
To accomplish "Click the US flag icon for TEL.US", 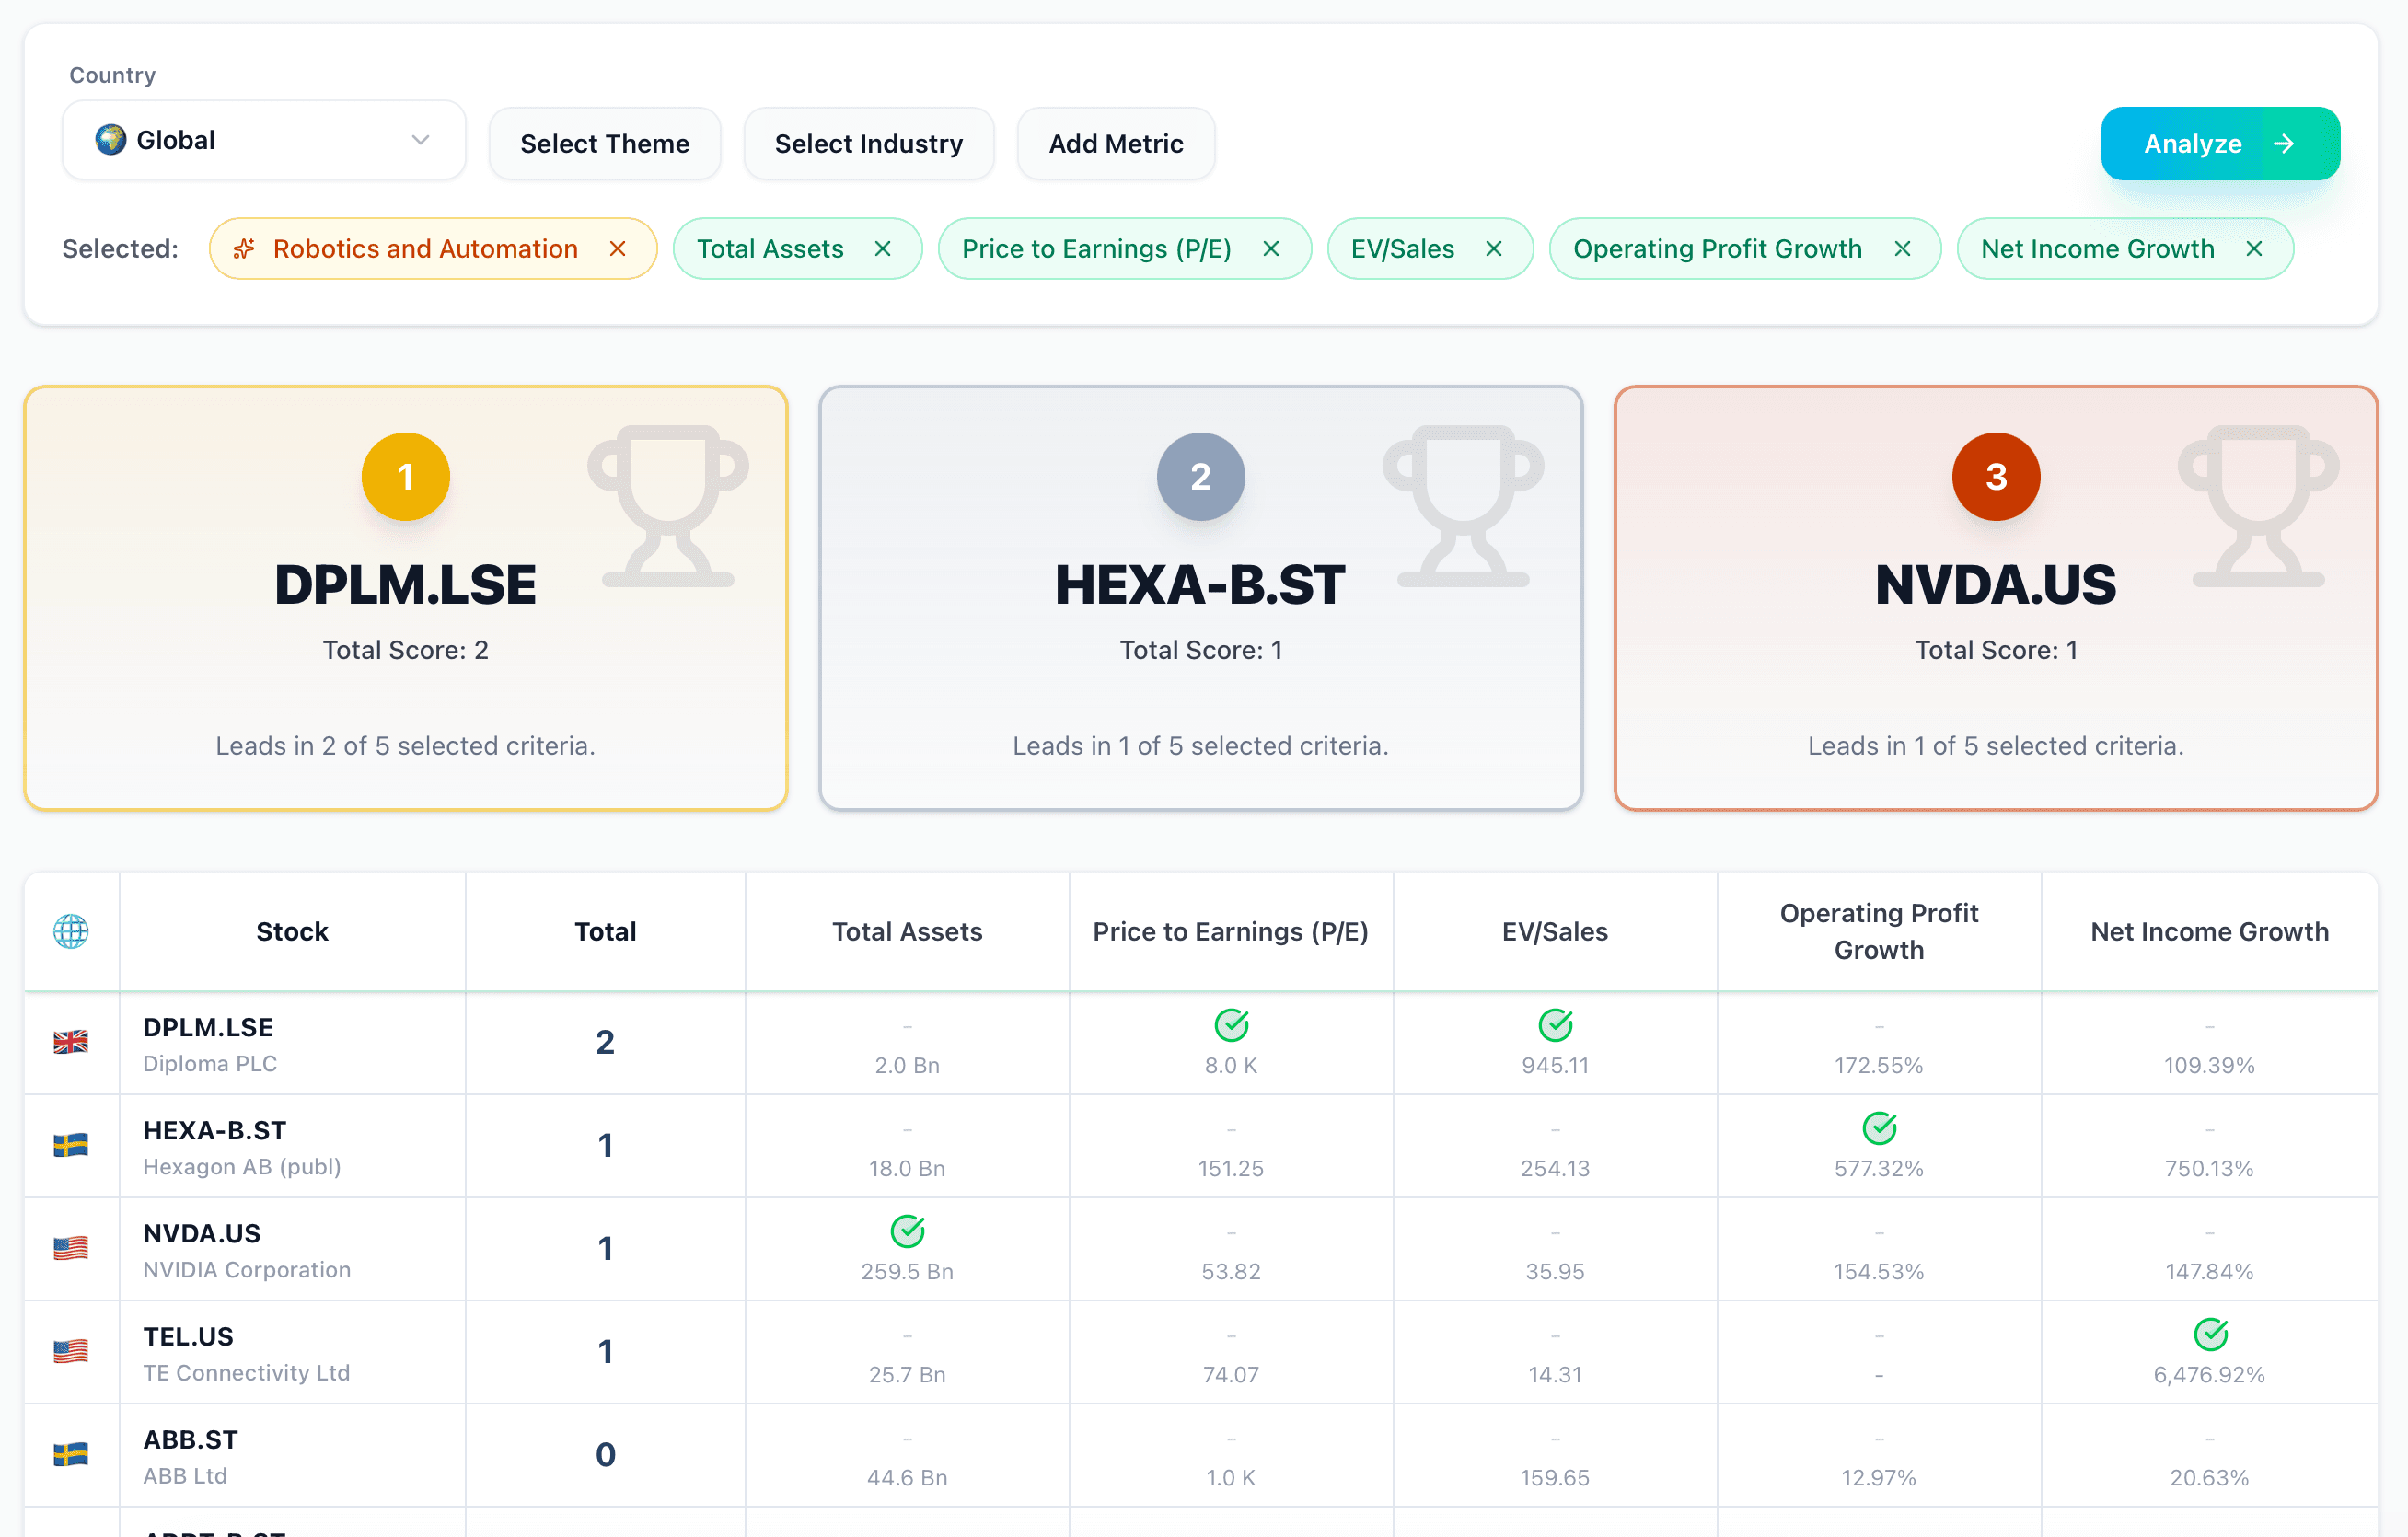I will pyautogui.click(x=71, y=1351).
